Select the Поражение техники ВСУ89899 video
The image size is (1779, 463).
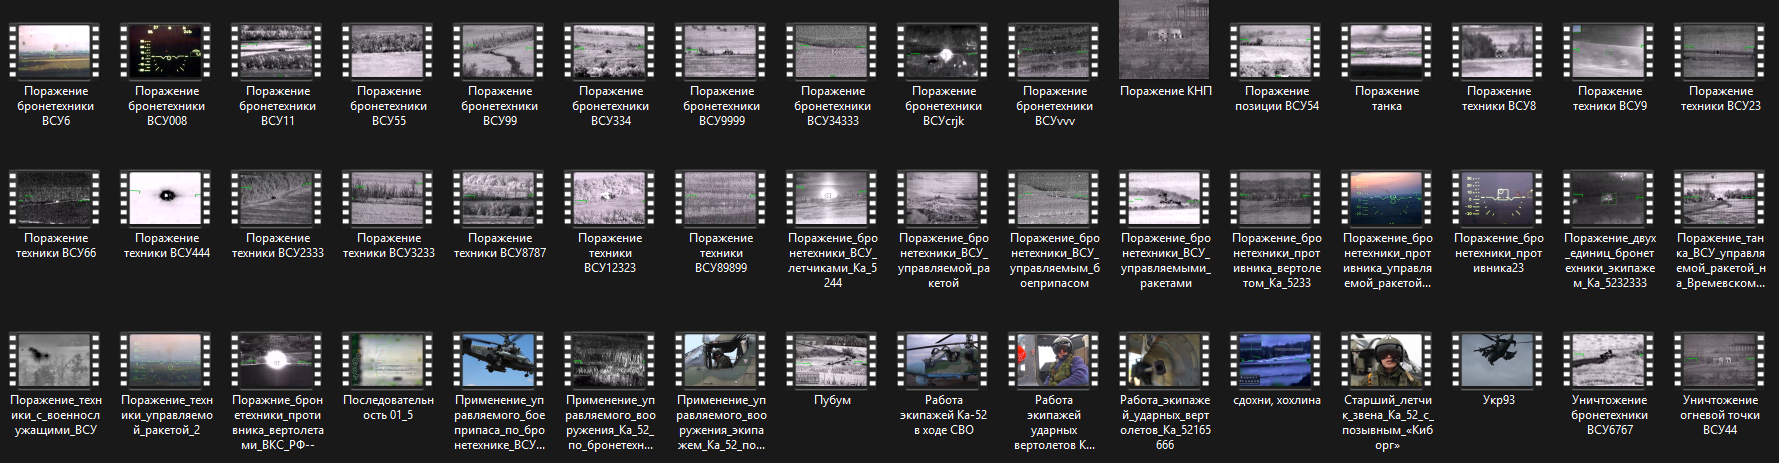pos(722,198)
